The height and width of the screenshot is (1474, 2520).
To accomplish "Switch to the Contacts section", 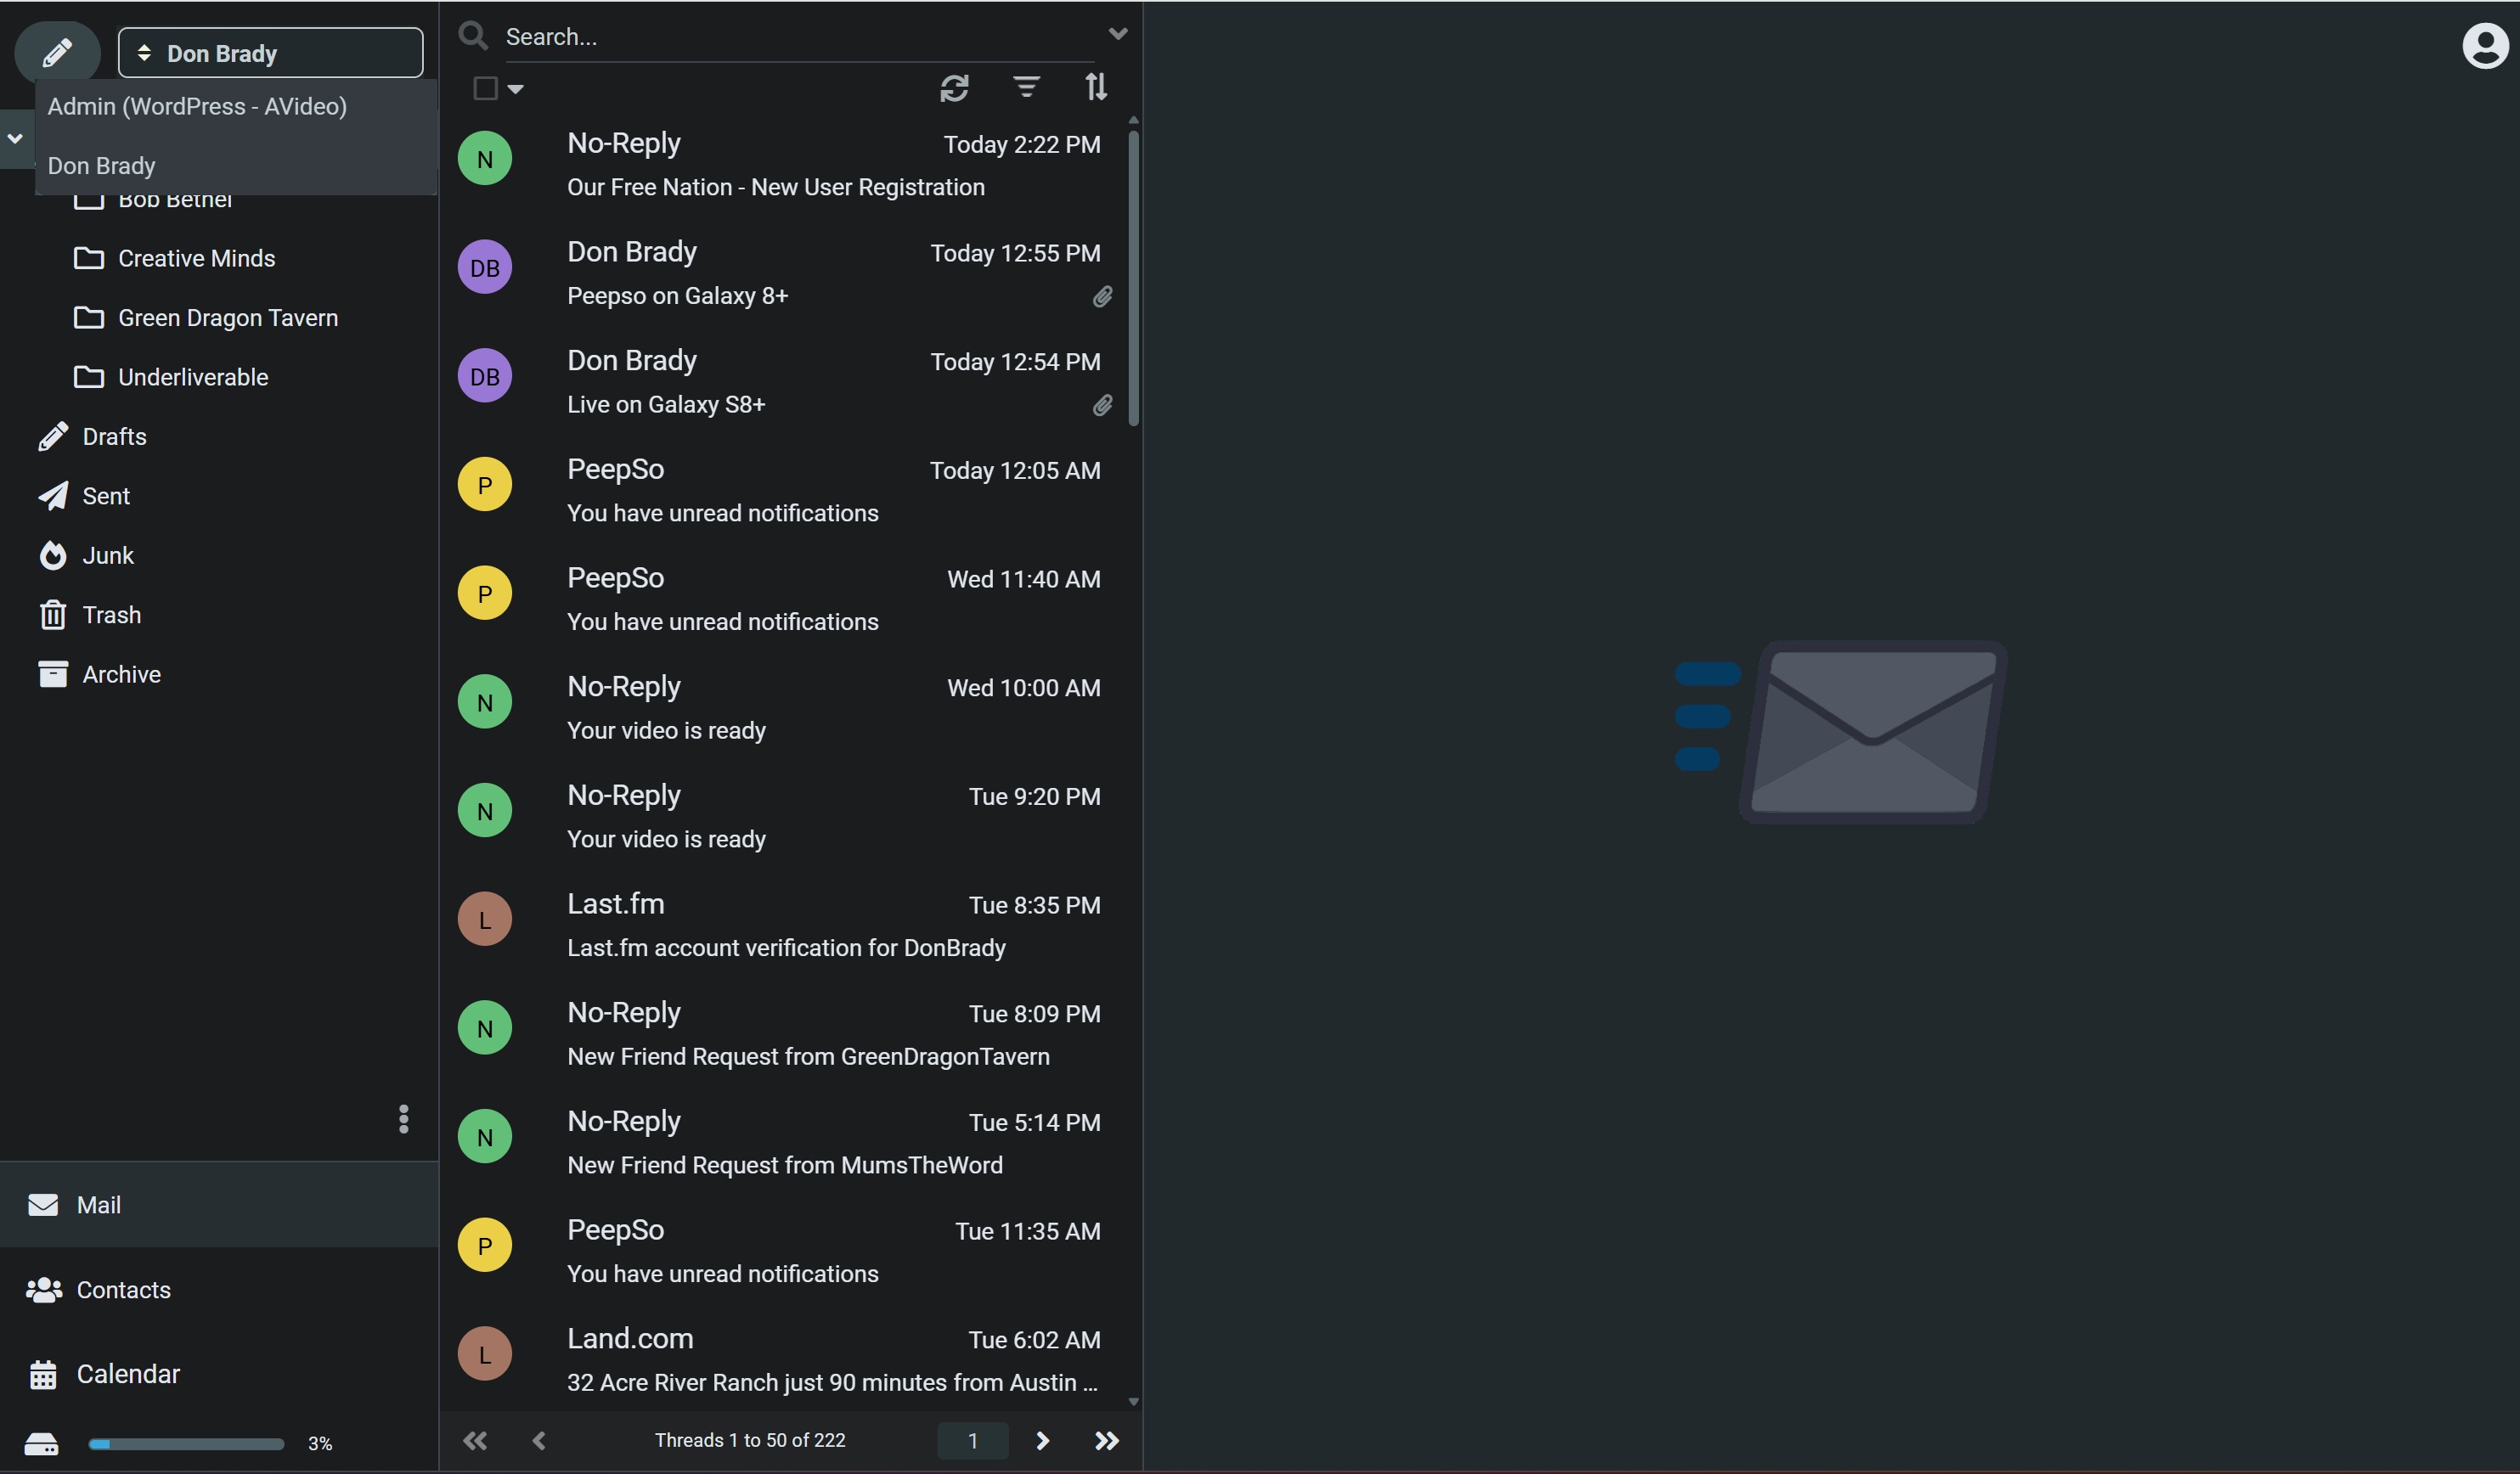I will coord(219,1290).
